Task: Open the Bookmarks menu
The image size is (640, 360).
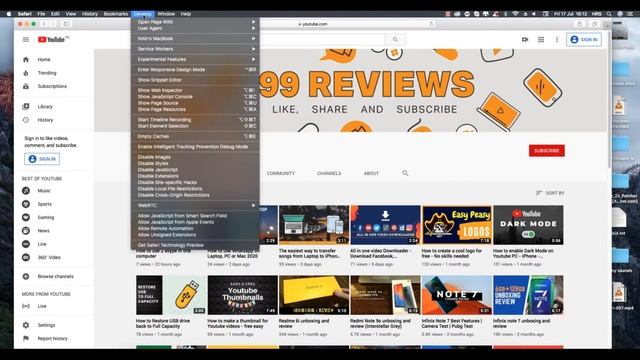Action: 116,13
